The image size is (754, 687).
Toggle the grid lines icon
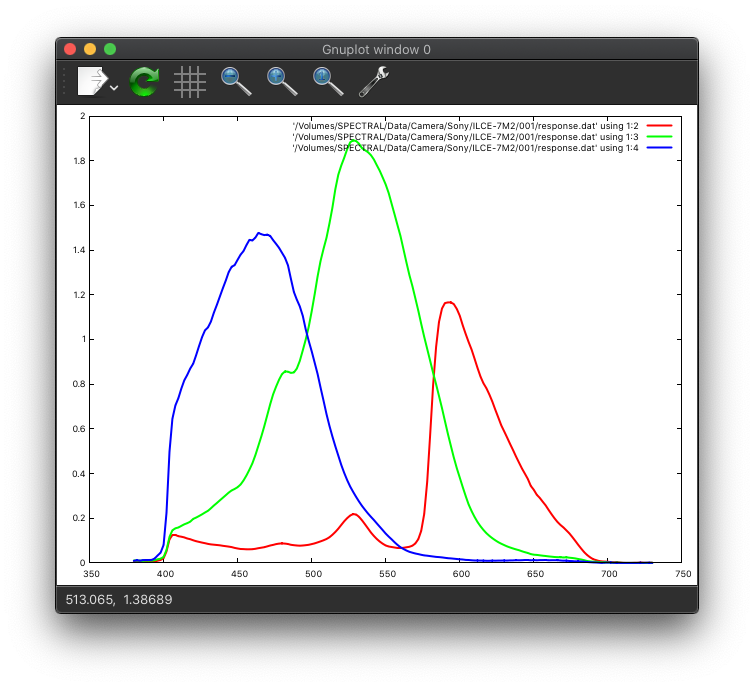click(189, 81)
